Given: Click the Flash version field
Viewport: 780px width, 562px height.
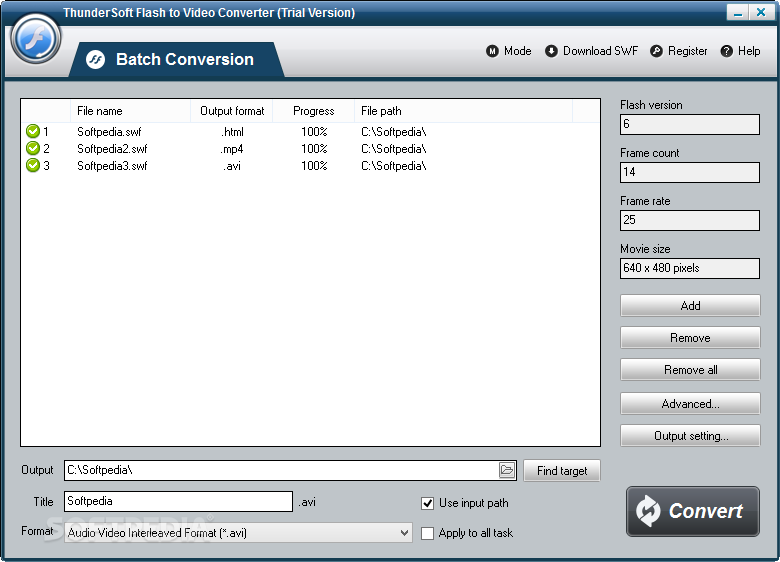Looking at the screenshot, I should click(689, 124).
